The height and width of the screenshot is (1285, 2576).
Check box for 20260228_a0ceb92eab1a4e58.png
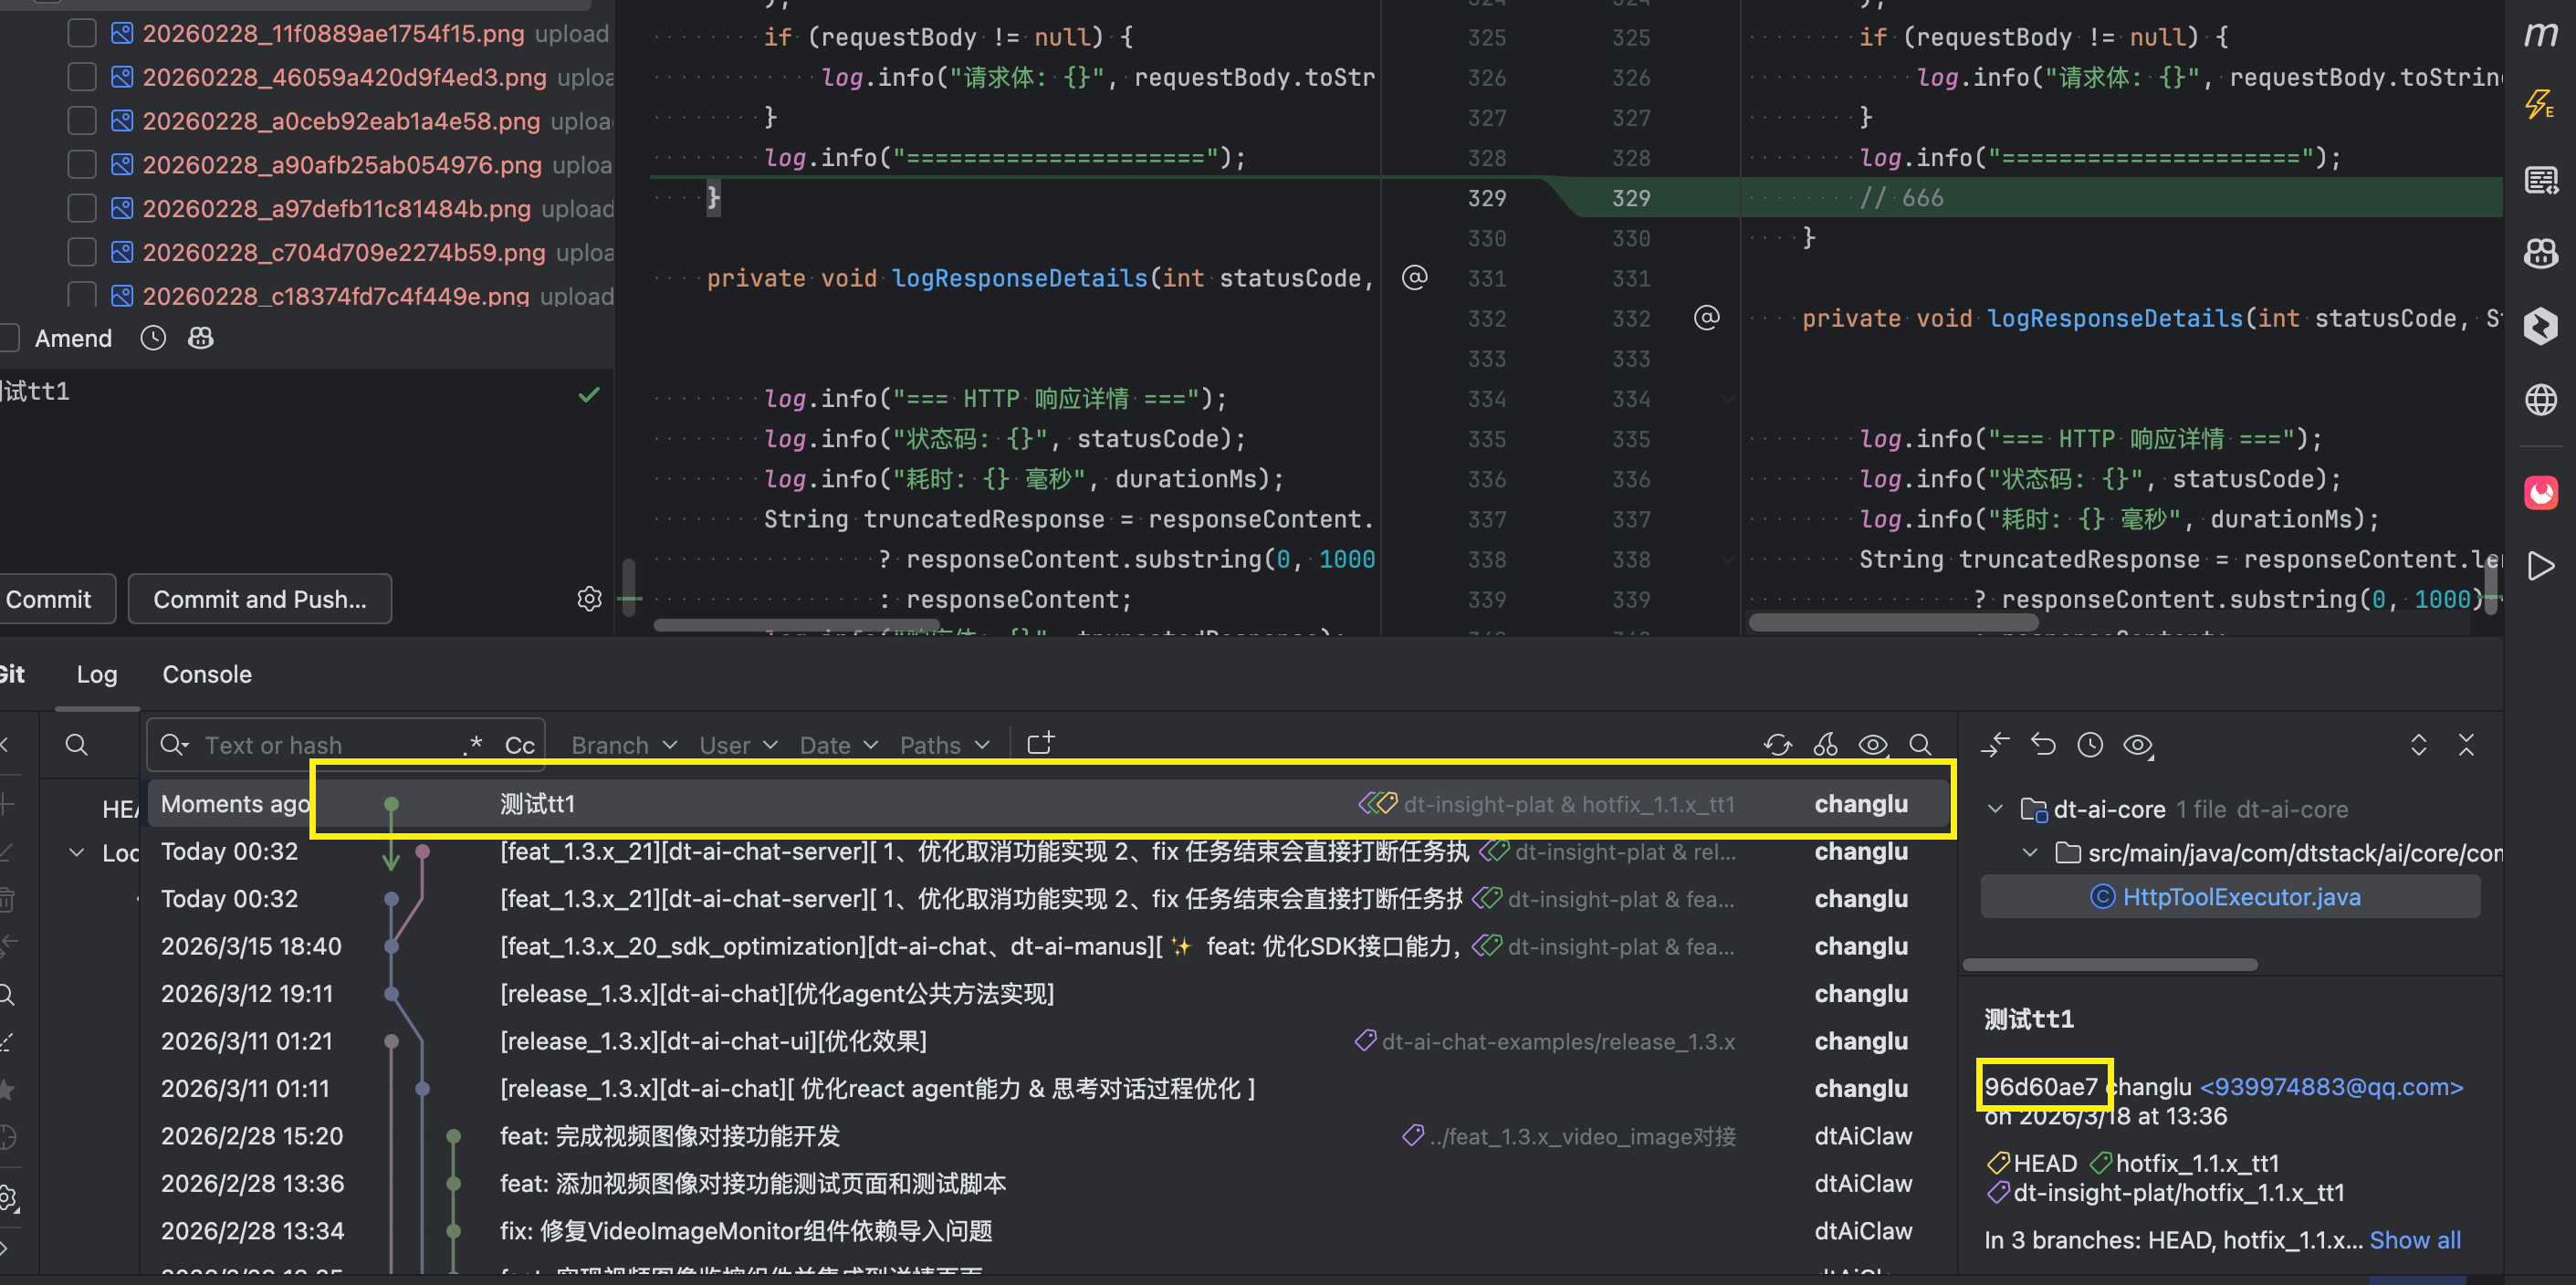tap(82, 121)
